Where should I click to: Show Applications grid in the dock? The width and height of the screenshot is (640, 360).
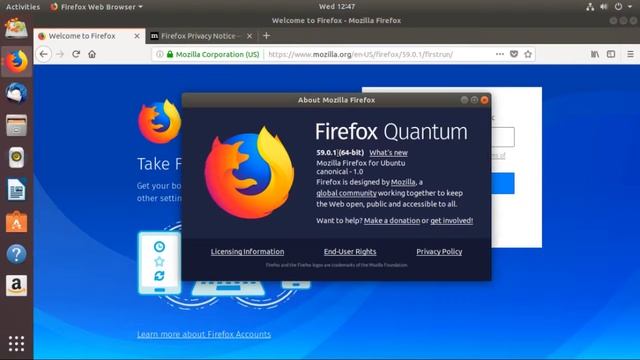point(16,344)
